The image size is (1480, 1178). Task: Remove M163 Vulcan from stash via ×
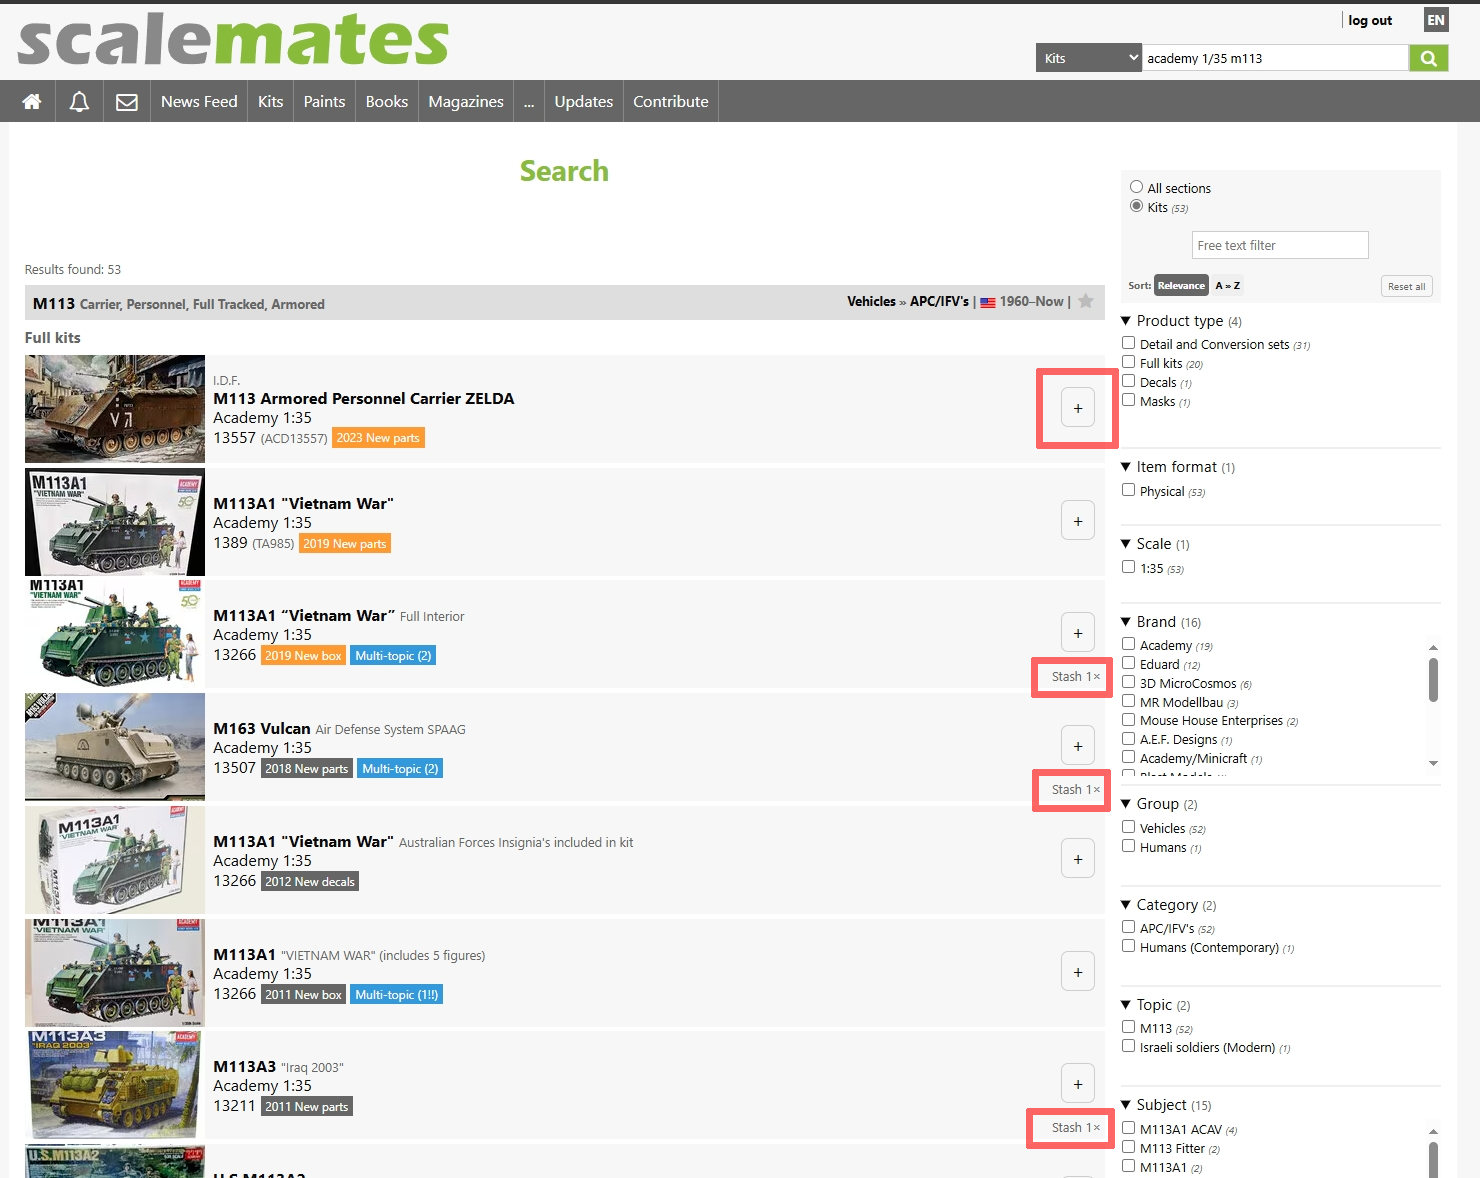point(1097,790)
